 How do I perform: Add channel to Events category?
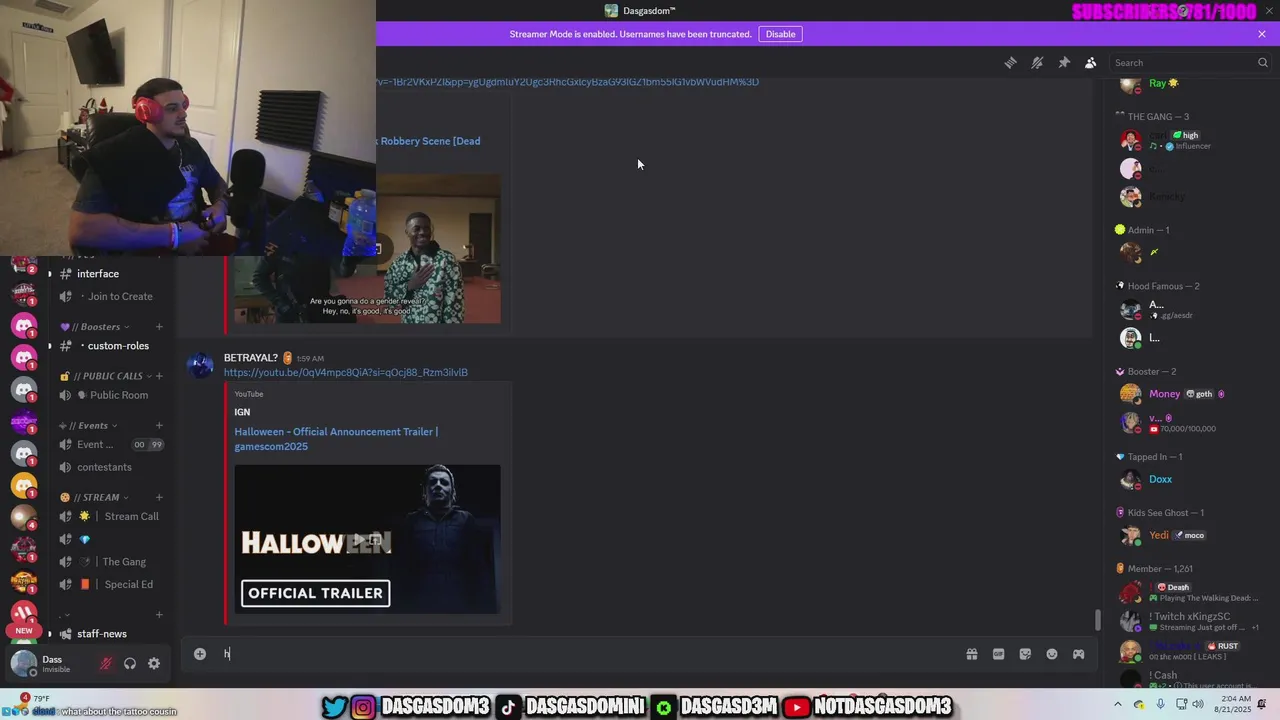pyautogui.click(x=159, y=426)
